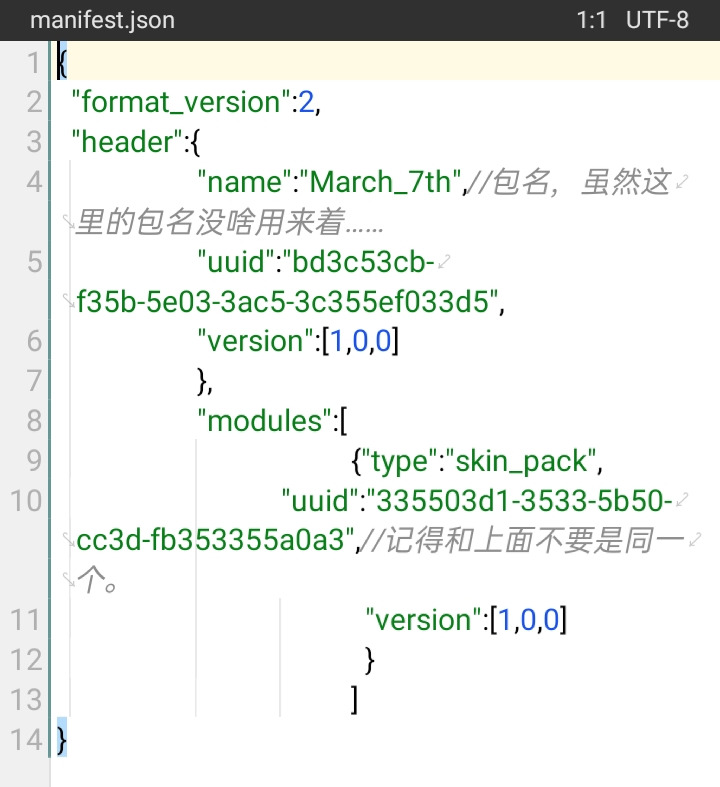
Task: Place cursor on opening brace of line 1
Action: pyautogui.click(x=62, y=63)
